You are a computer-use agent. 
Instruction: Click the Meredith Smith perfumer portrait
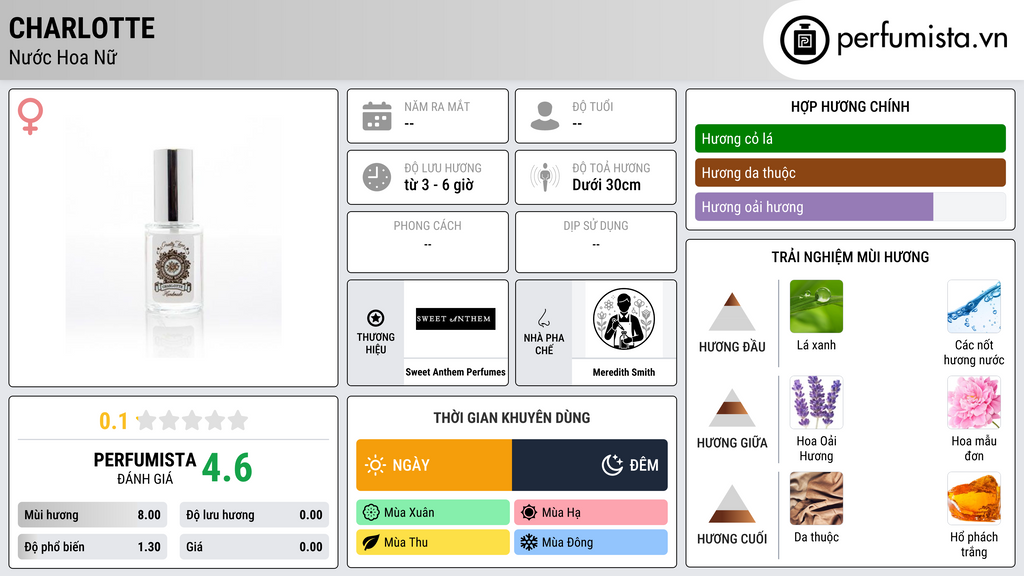coord(624,320)
